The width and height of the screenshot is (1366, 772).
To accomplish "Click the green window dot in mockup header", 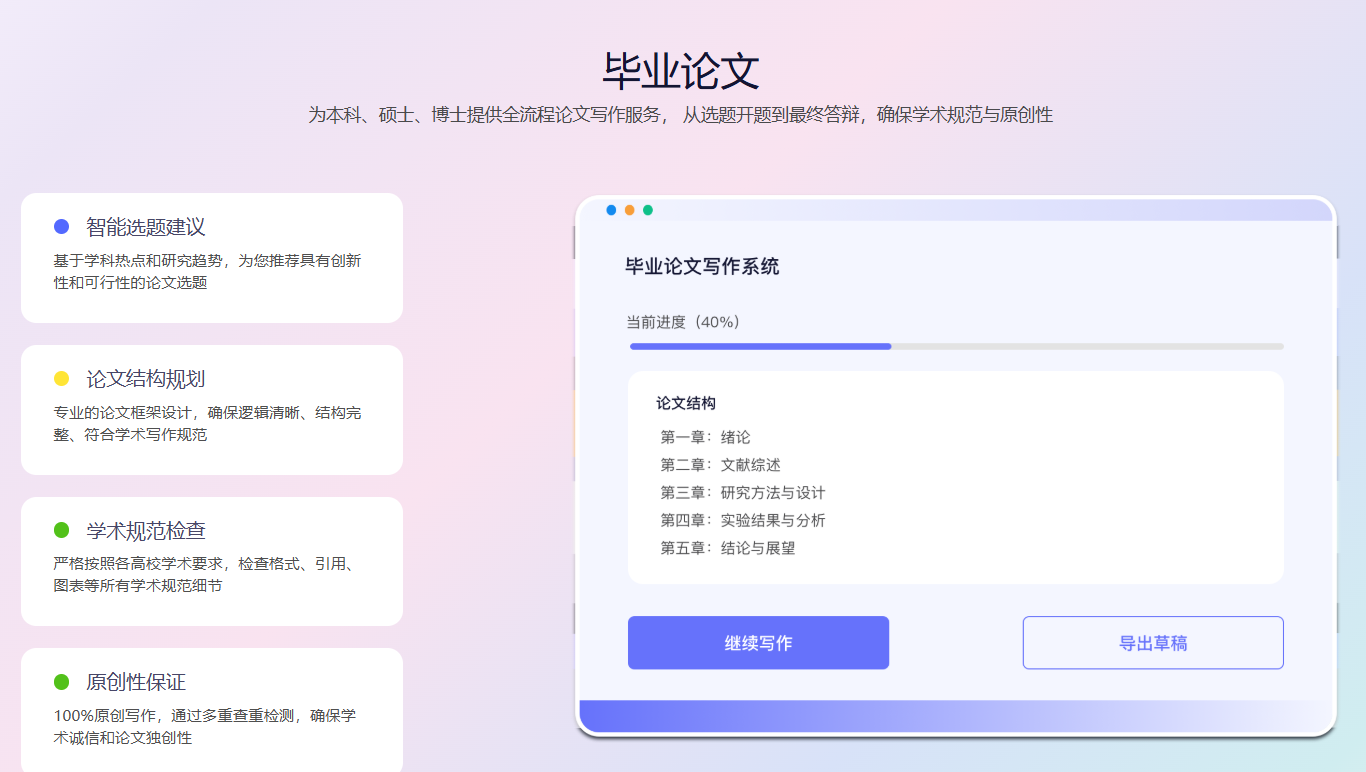I will point(648,210).
